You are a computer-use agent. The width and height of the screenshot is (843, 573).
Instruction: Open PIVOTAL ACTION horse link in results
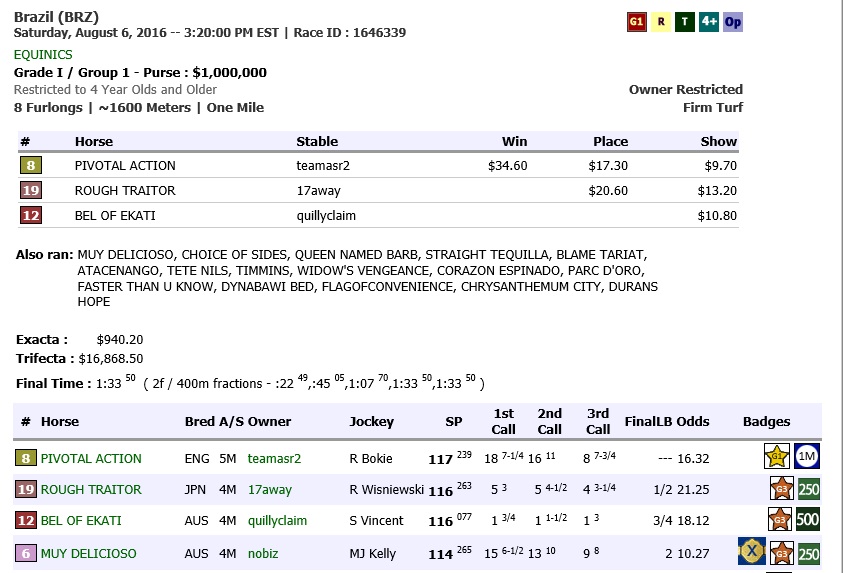click(91, 459)
